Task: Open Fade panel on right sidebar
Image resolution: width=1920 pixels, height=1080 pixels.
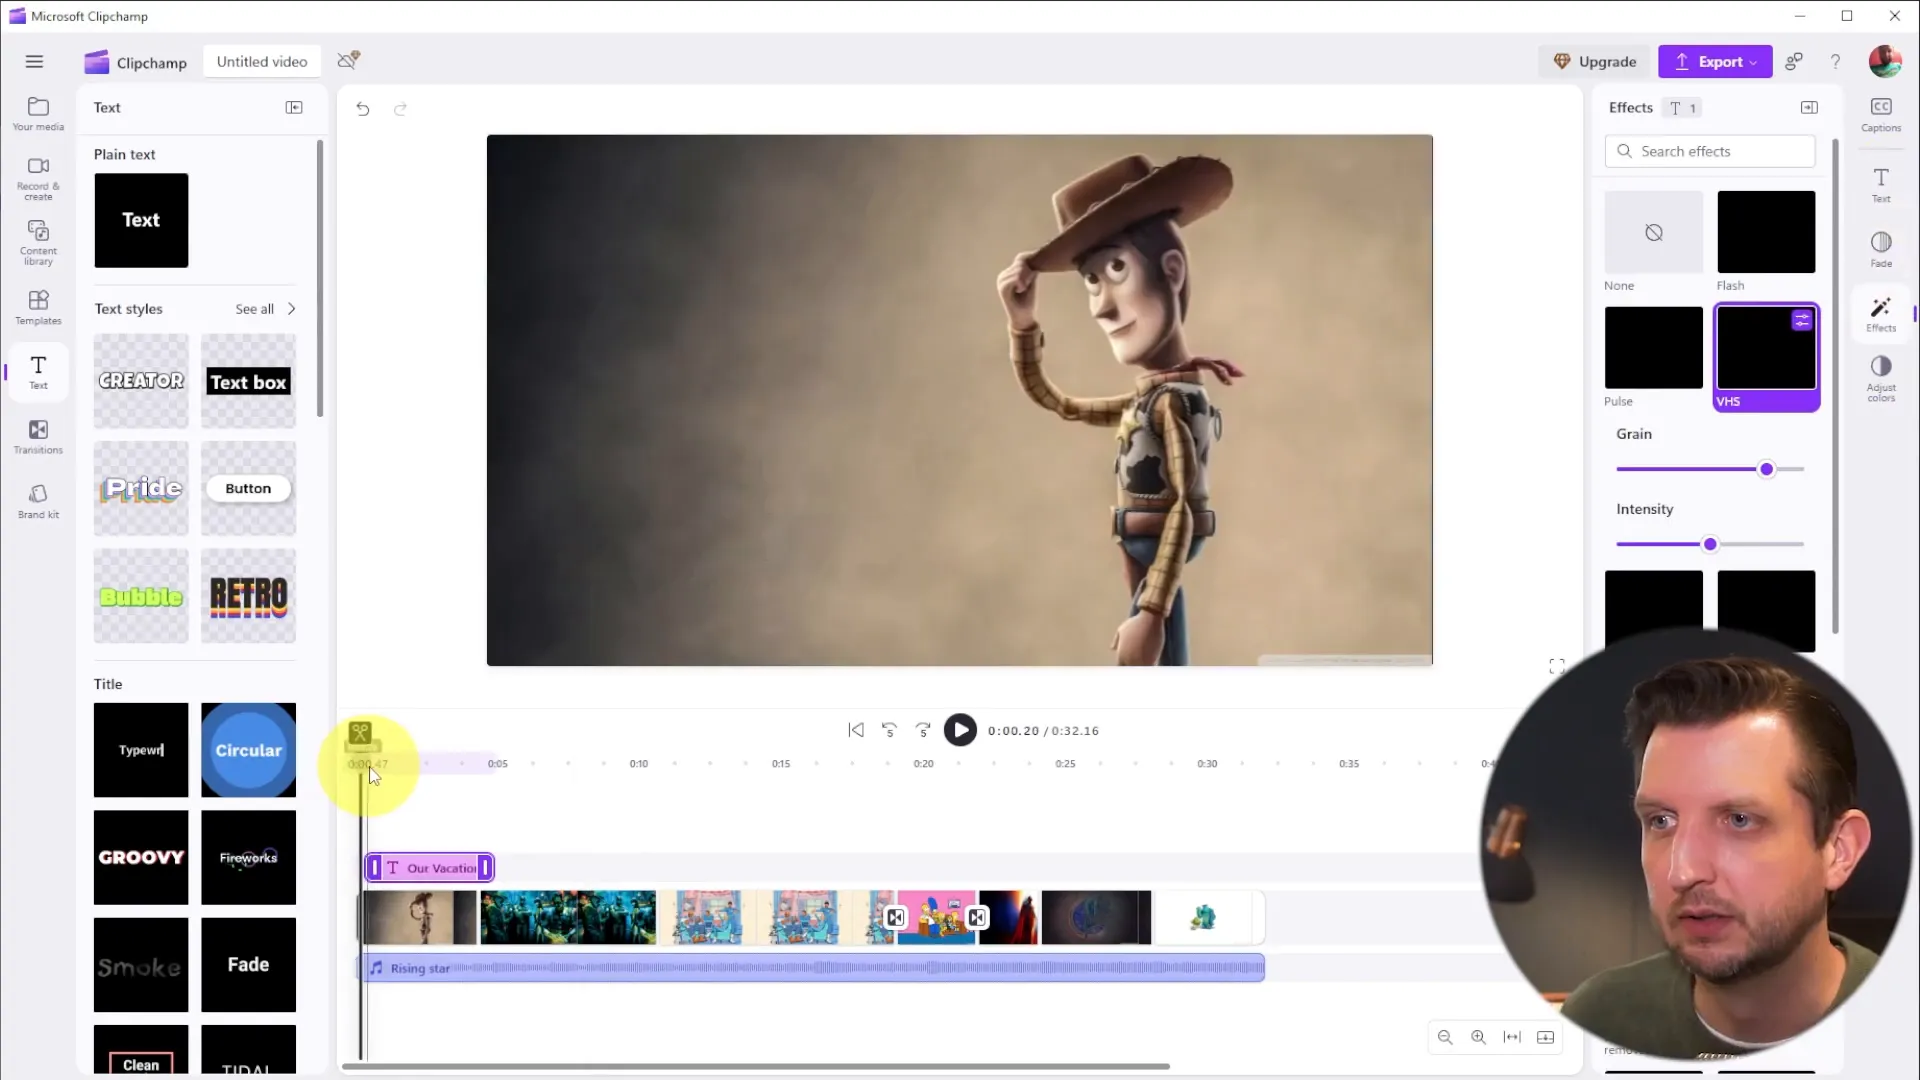Action: point(1881,249)
